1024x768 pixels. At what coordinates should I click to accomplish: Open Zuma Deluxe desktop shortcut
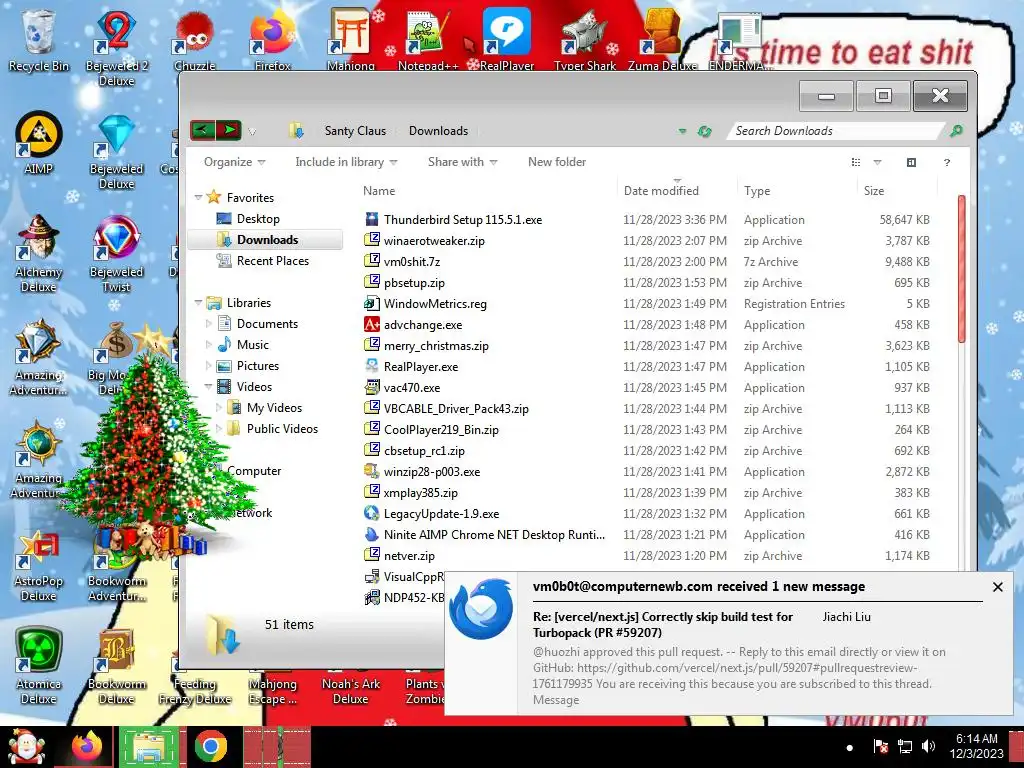tap(662, 39)
